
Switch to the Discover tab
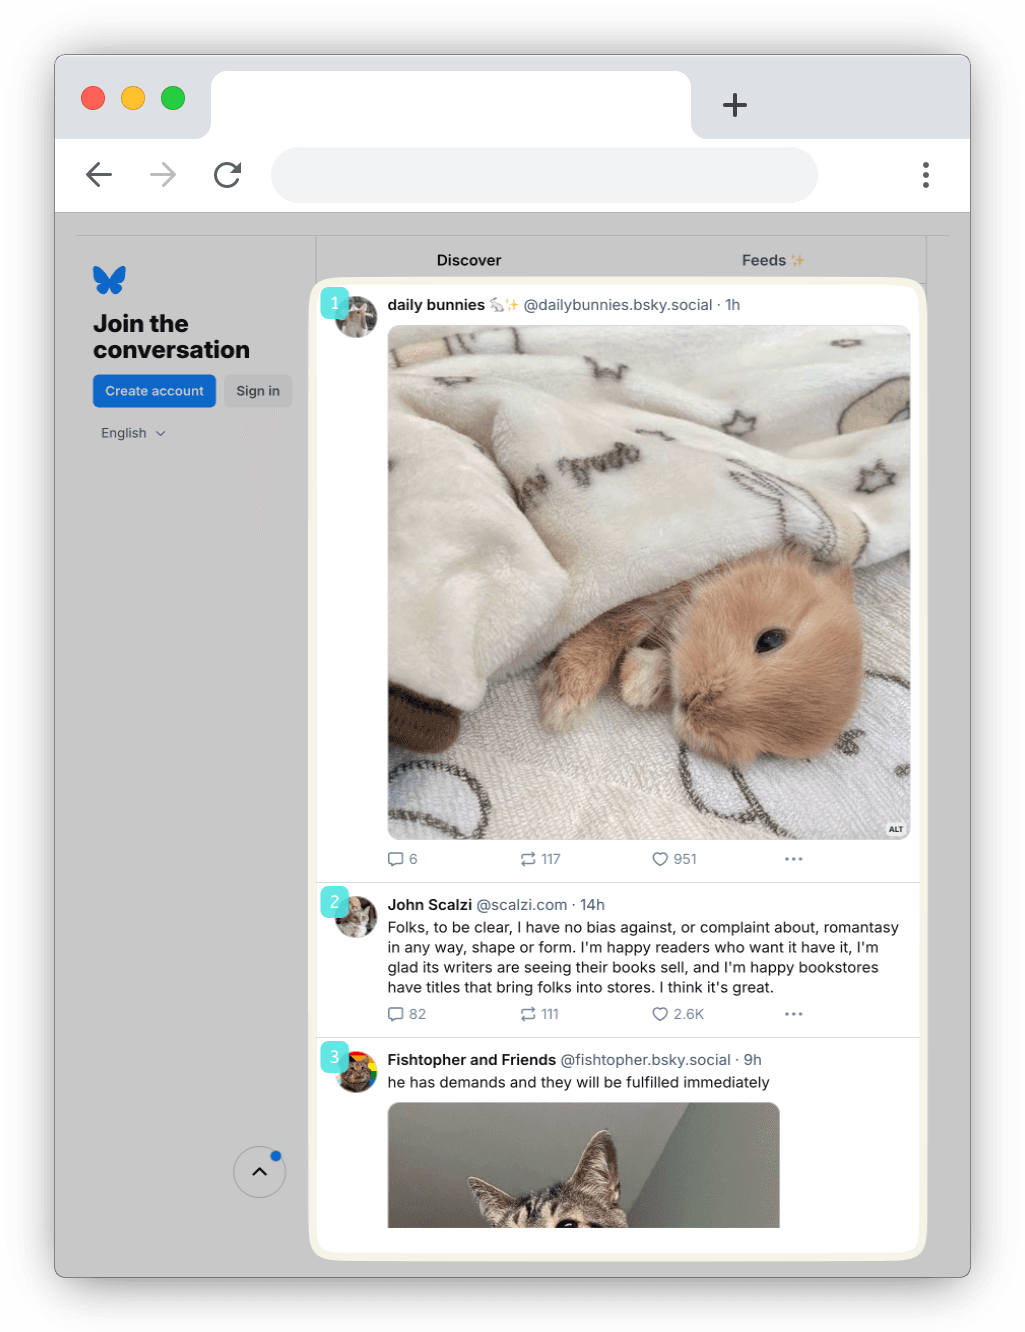(468, 259)
